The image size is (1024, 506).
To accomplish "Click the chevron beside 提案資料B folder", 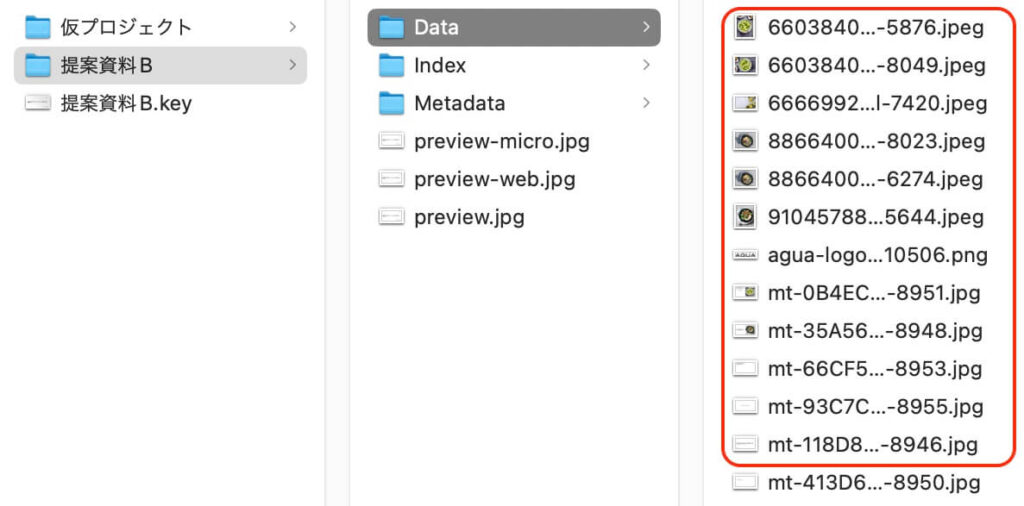I will (292, 65).
